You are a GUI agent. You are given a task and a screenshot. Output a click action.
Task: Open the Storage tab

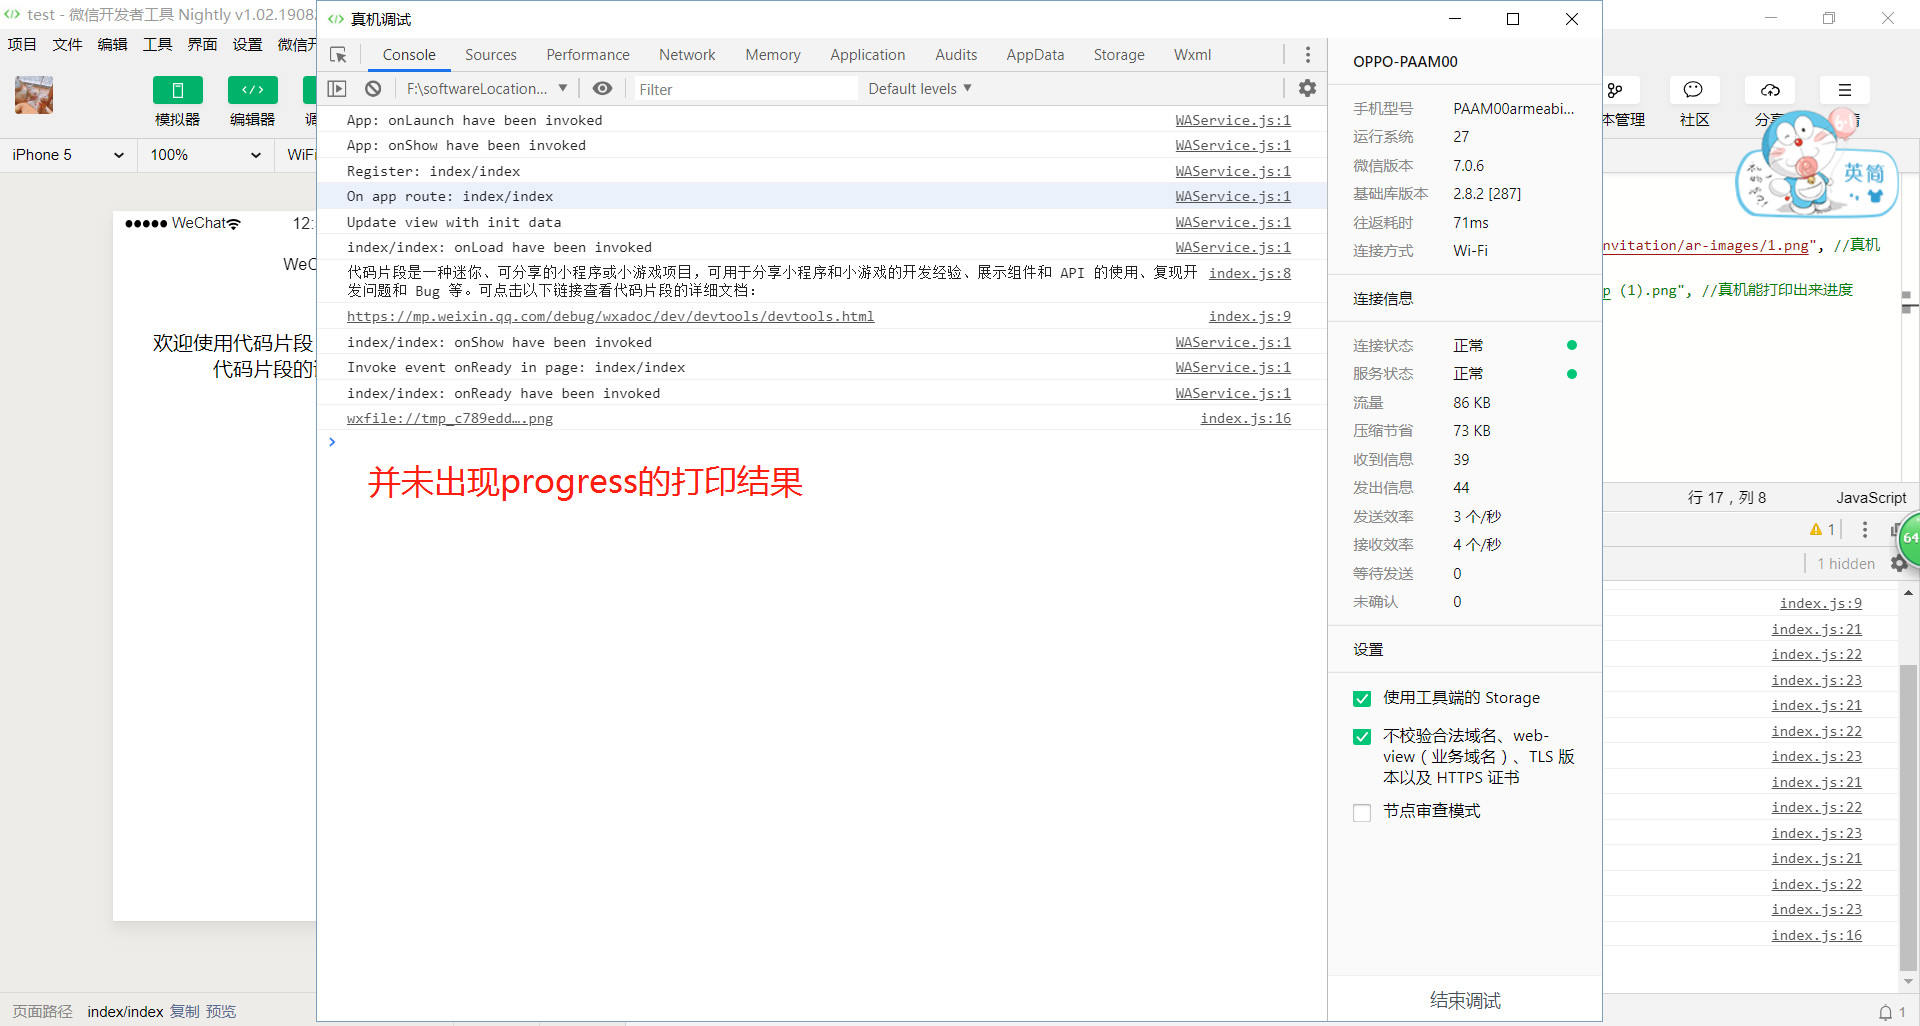pos(1119,55)
